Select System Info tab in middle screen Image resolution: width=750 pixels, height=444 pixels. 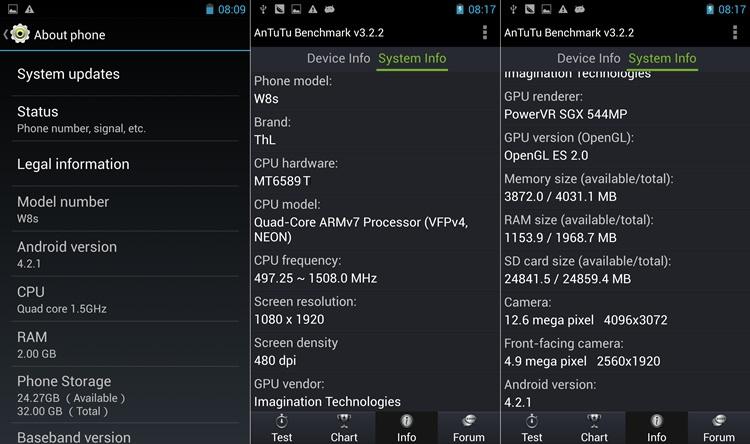coord(412,58)
